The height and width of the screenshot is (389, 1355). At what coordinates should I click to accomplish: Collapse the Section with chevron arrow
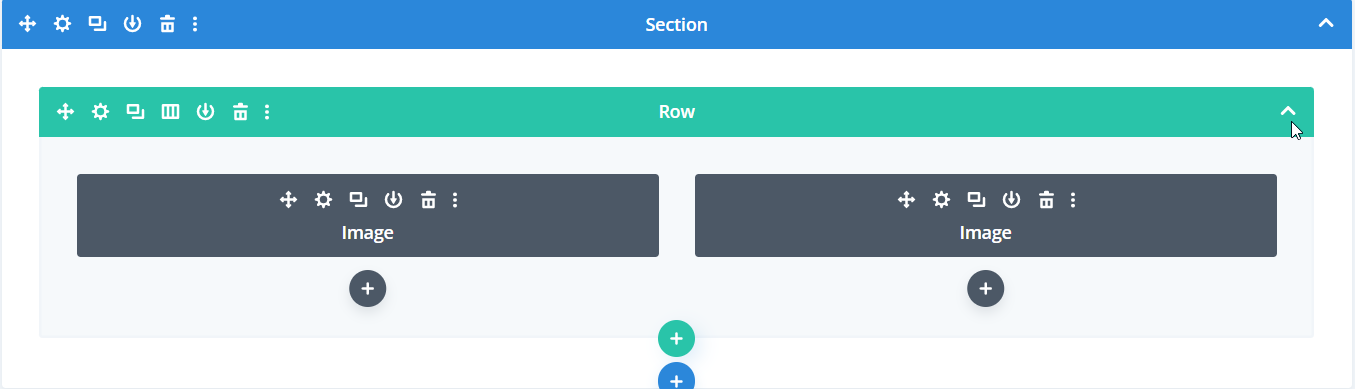(1326, 23)
